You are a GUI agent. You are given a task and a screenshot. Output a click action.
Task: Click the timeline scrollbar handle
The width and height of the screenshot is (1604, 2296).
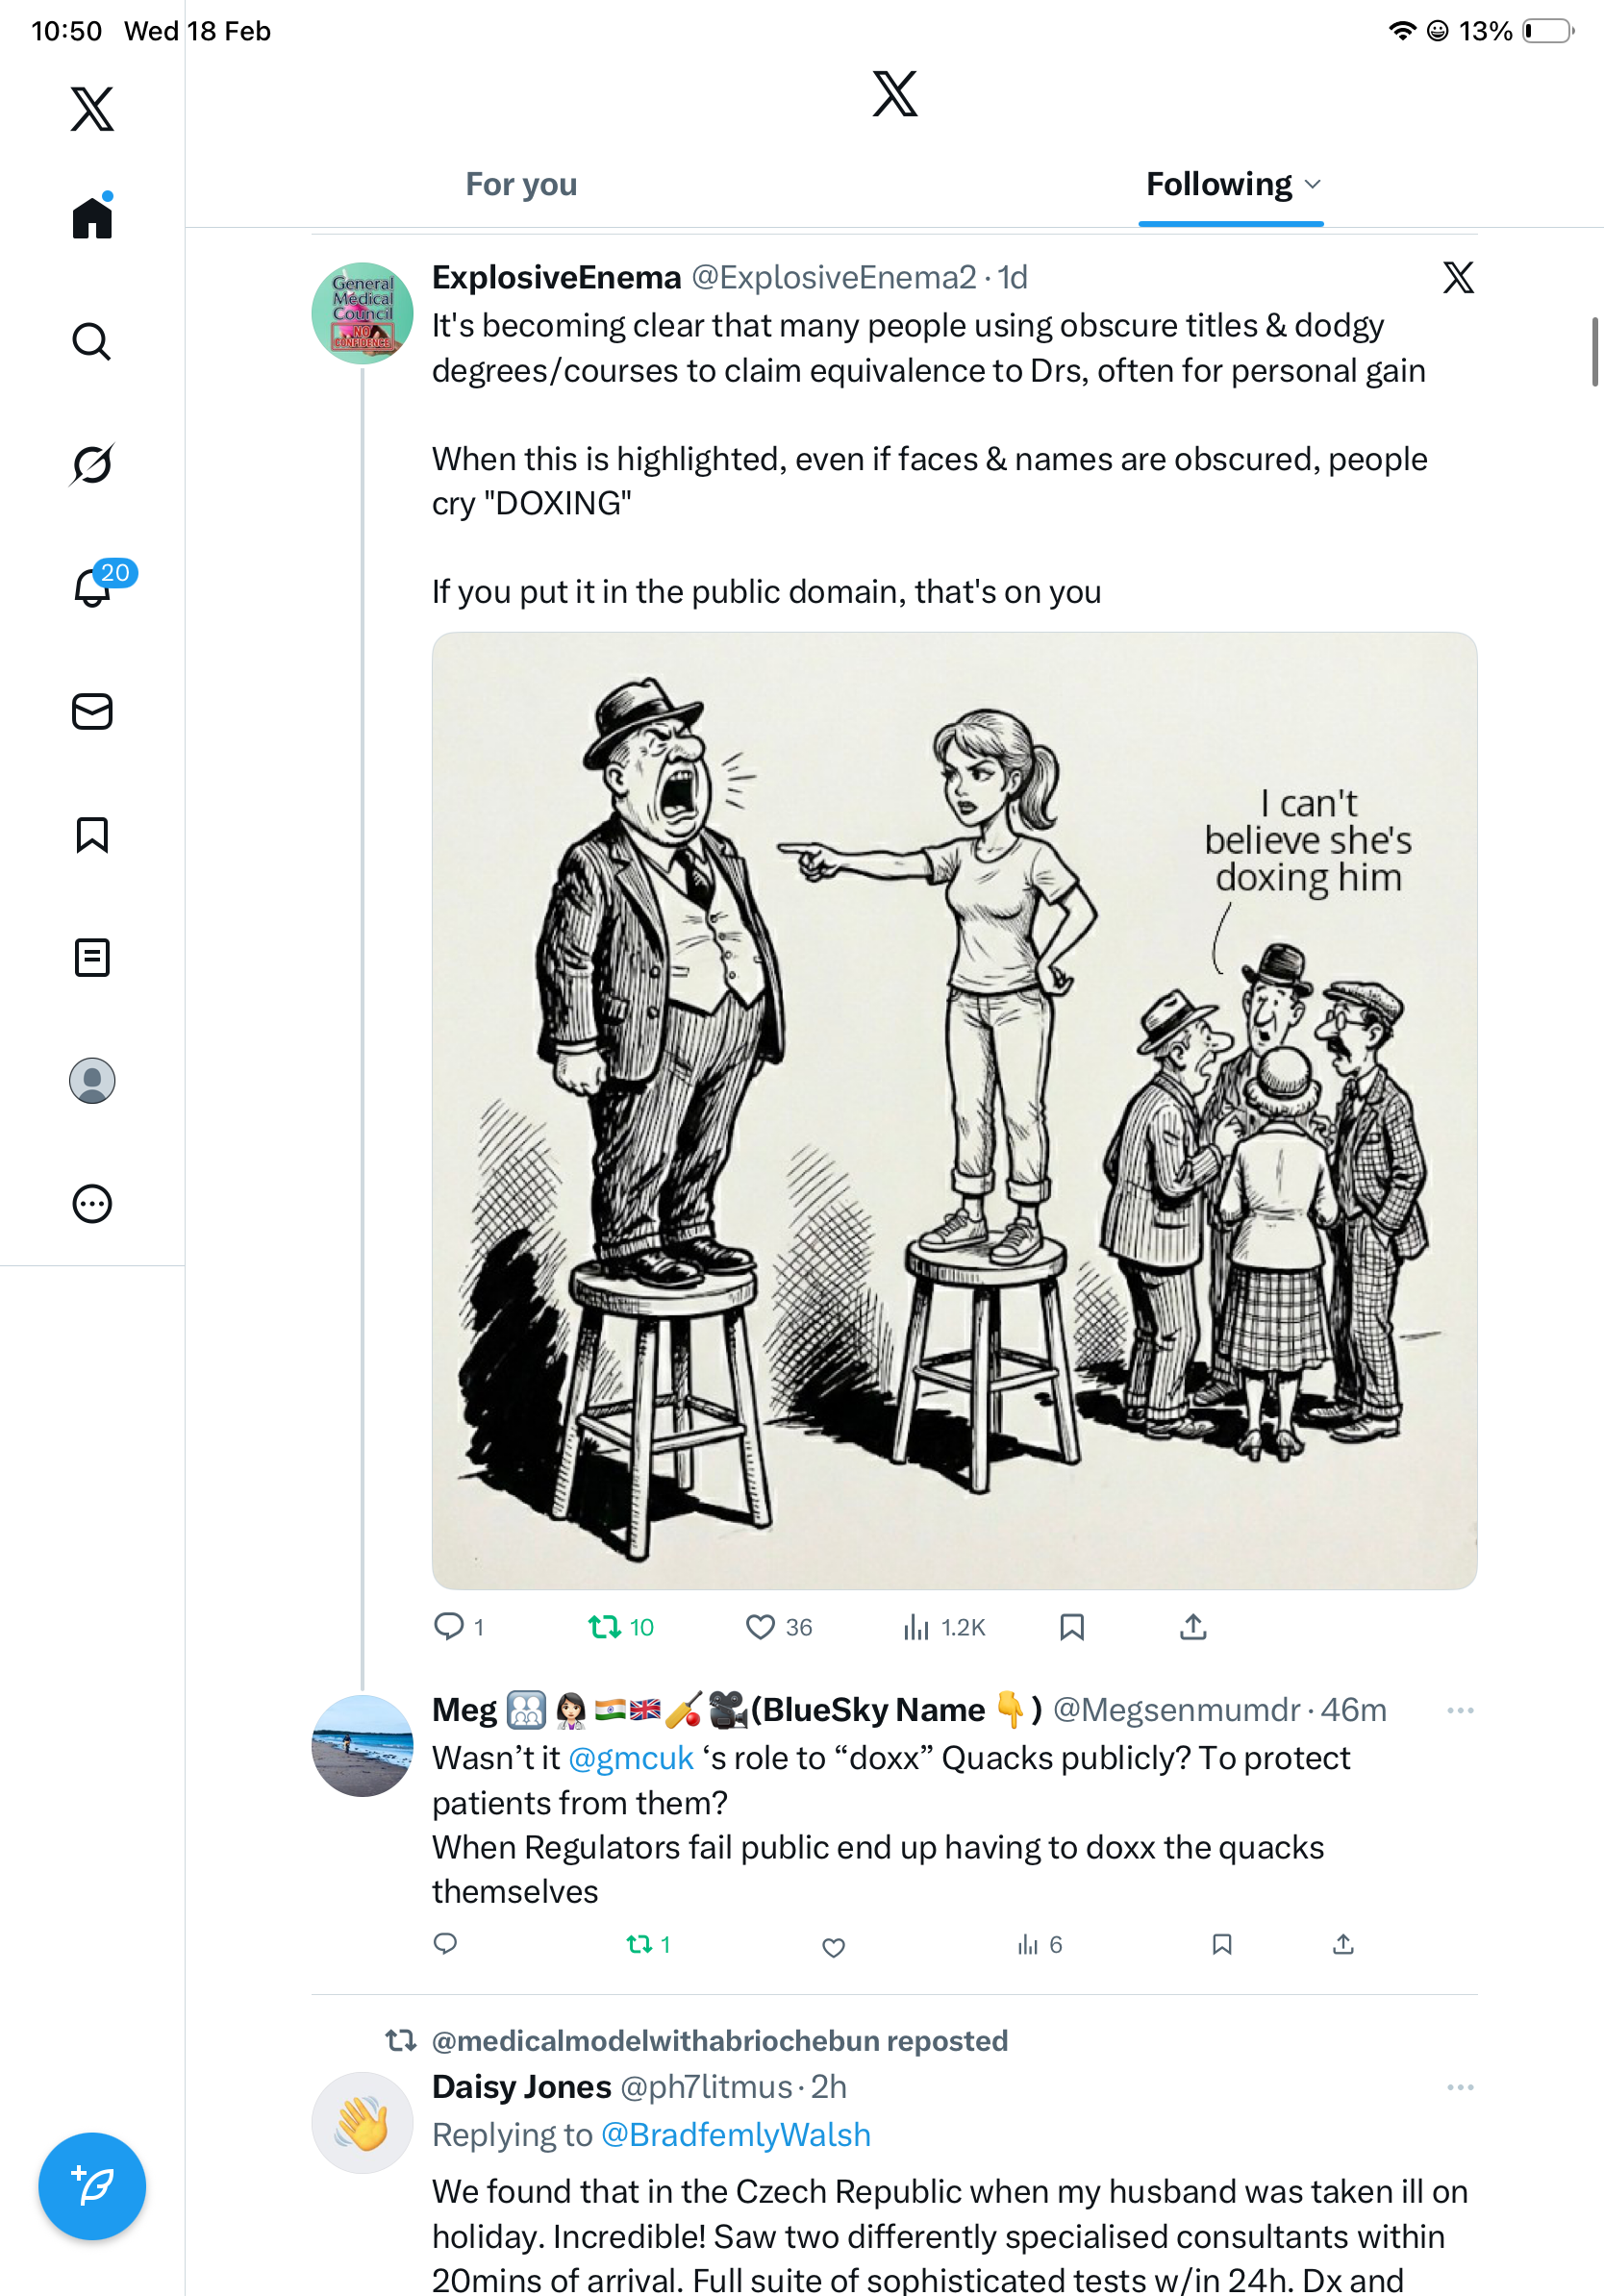point(1595,352)
